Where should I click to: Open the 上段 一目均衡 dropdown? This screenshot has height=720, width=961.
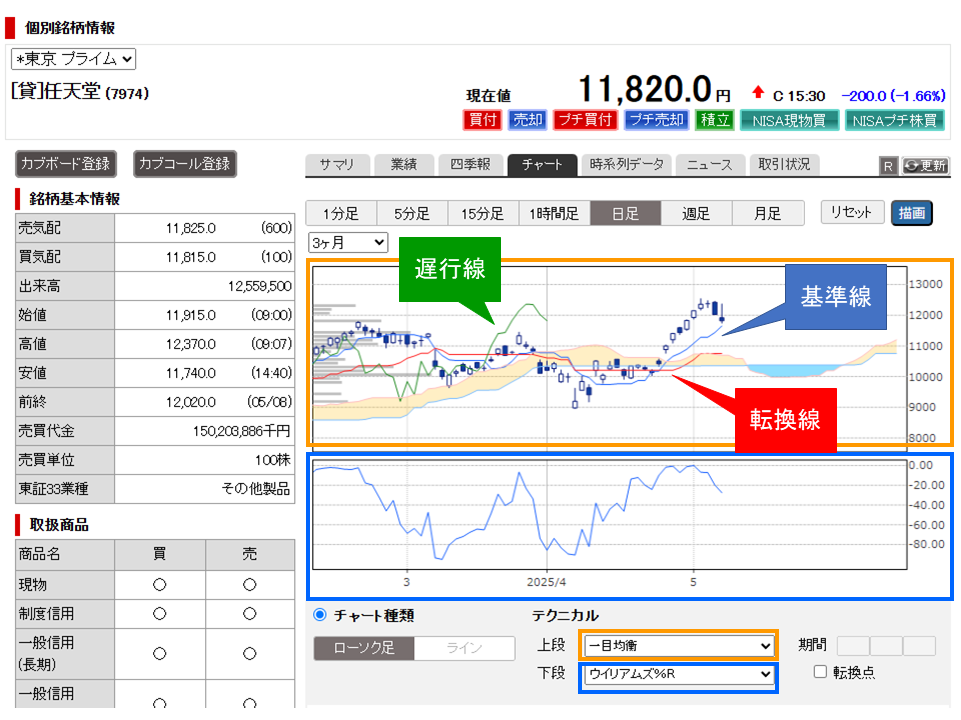tap(679, 645)
